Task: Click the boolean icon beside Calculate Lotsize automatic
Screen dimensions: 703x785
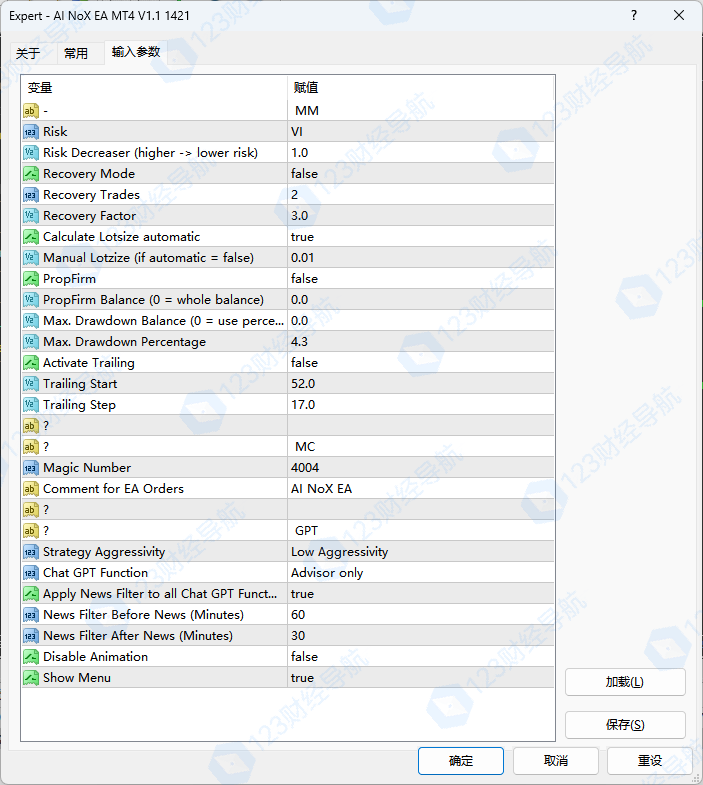Action: tap(31, 237)
